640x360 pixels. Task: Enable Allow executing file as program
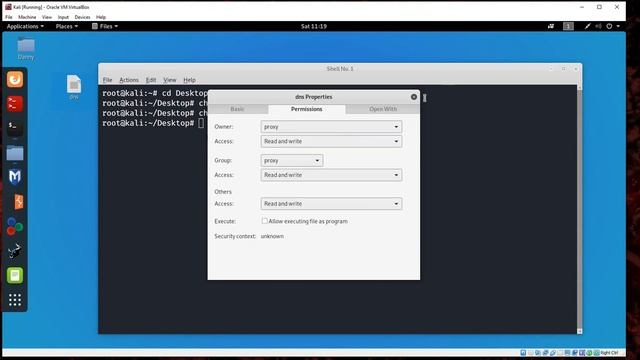pos(264,221)
